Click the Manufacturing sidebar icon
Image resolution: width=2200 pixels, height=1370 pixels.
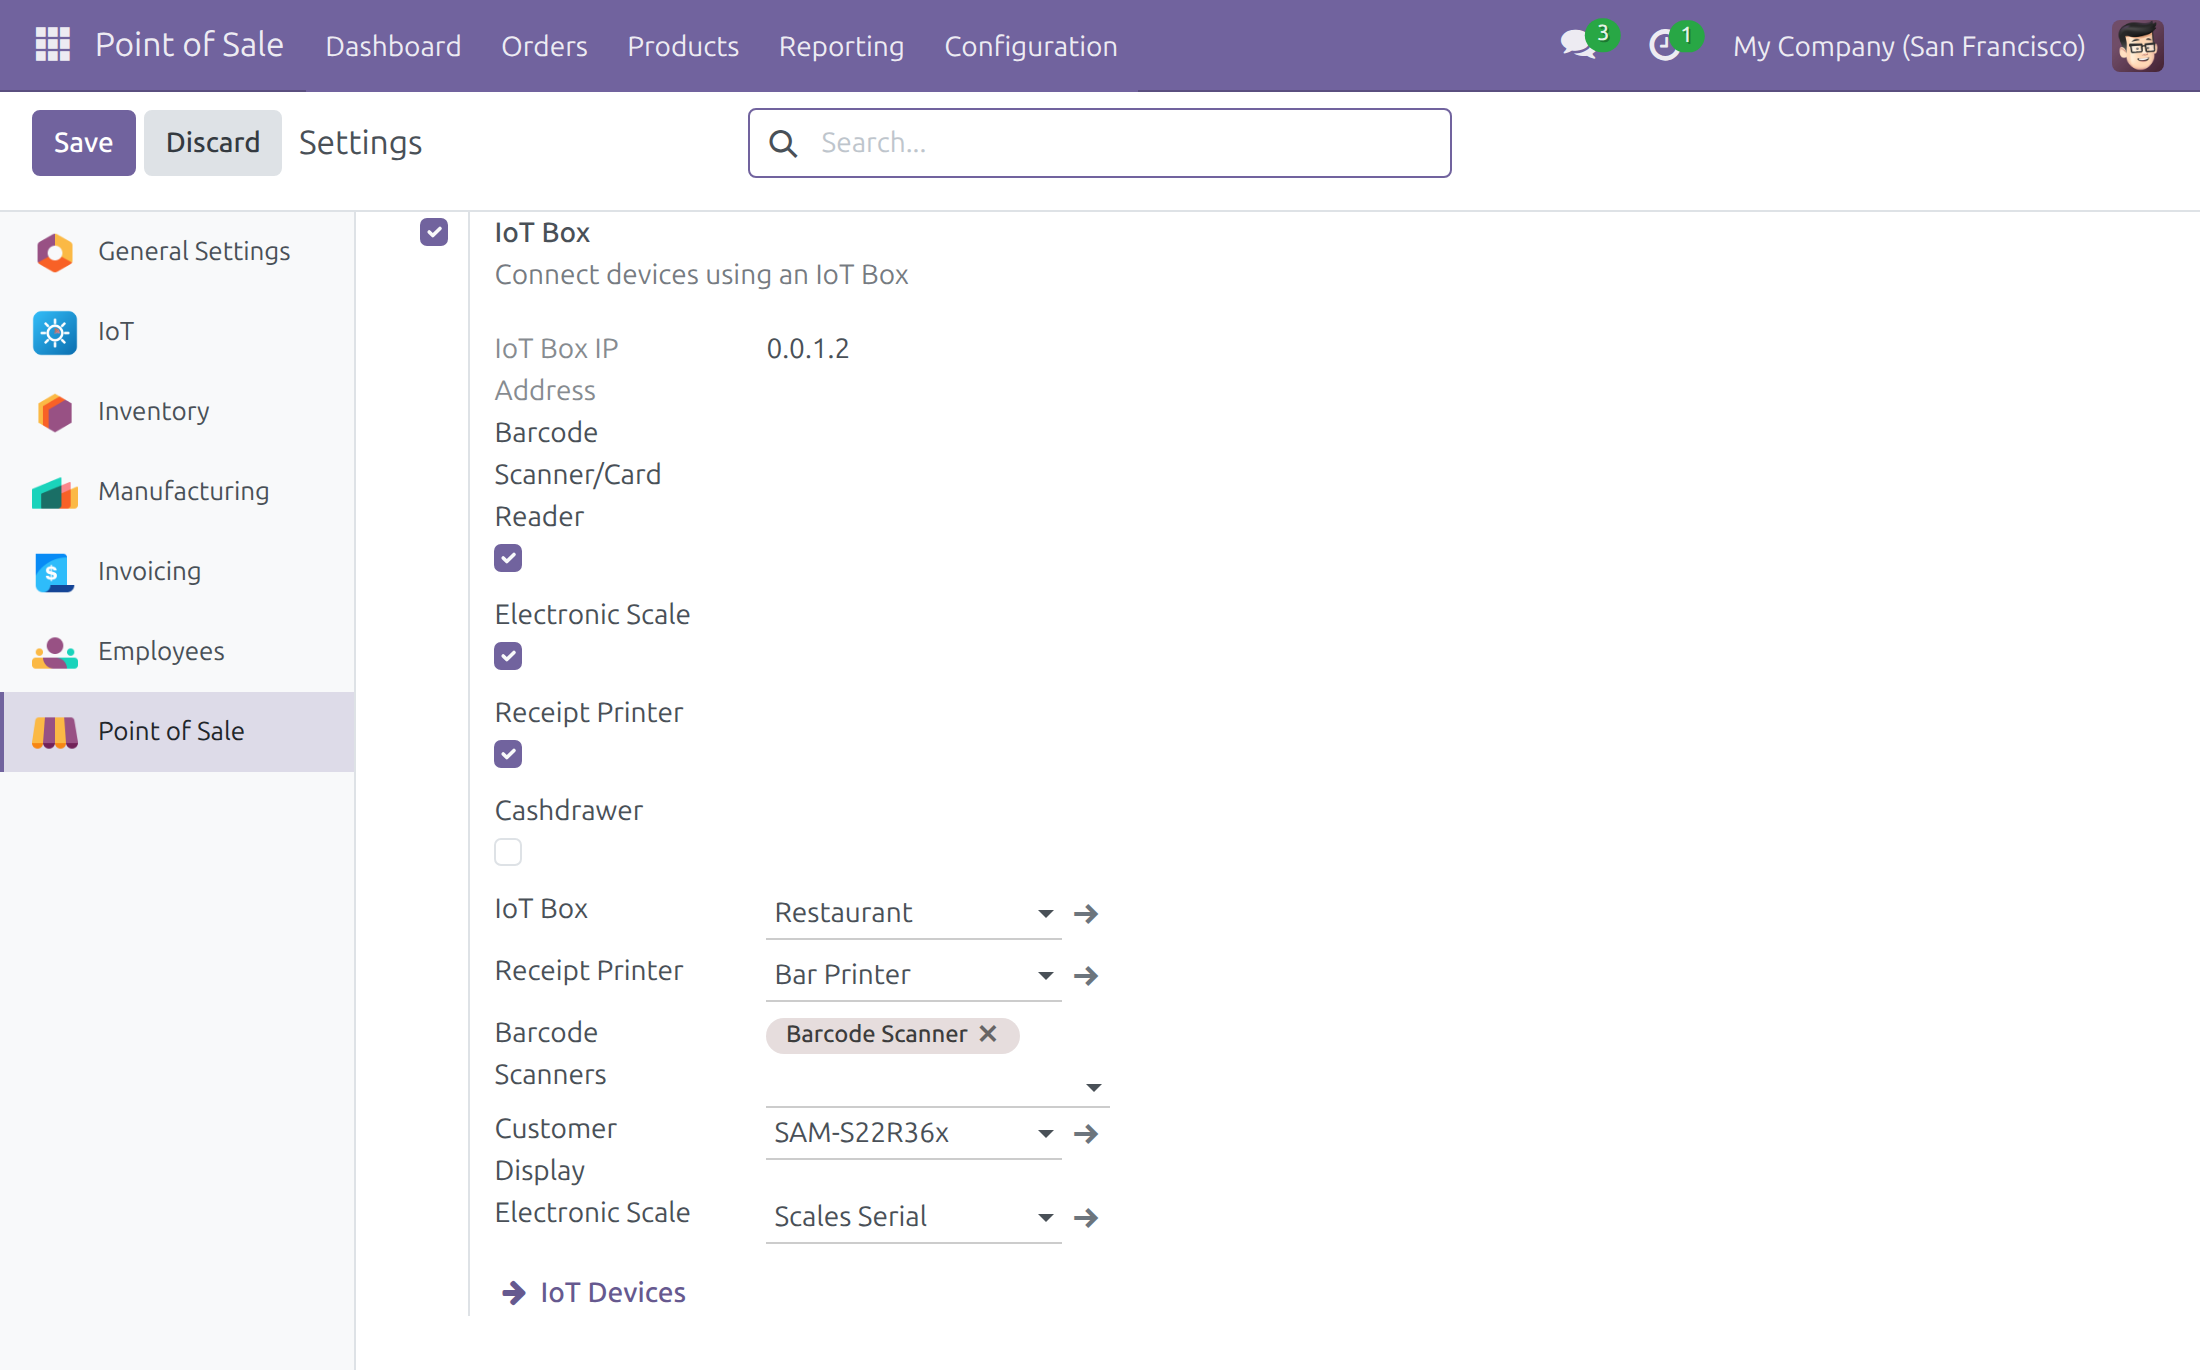pyautogui.click(x=55, y=492)
